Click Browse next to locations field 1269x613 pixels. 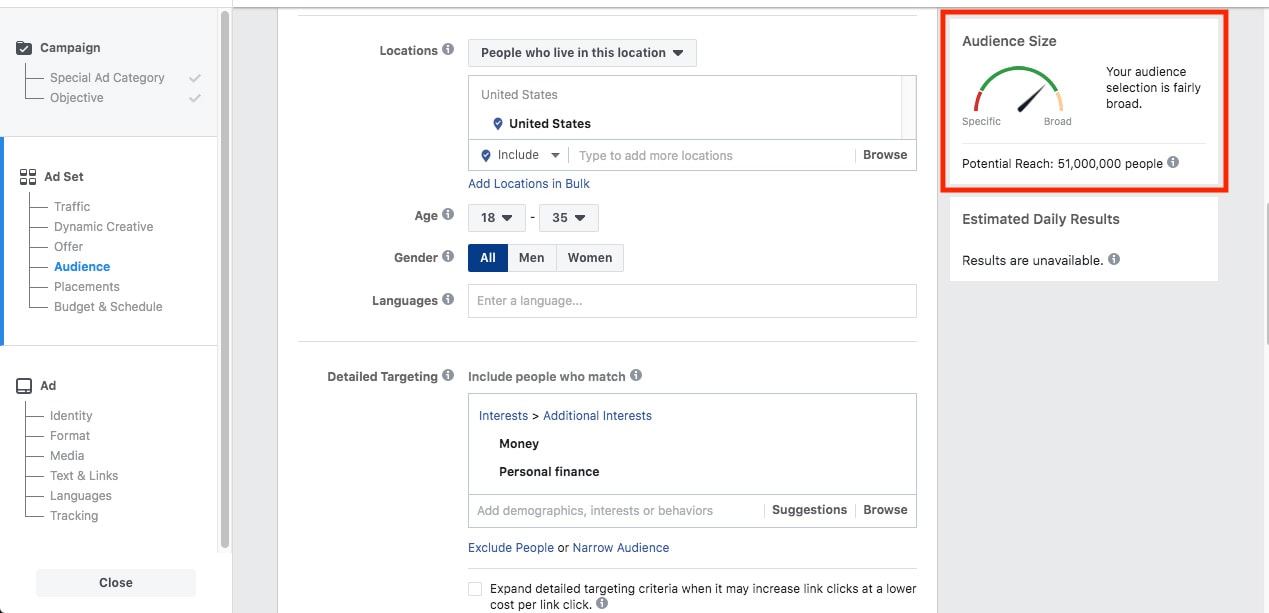[885, 155]
